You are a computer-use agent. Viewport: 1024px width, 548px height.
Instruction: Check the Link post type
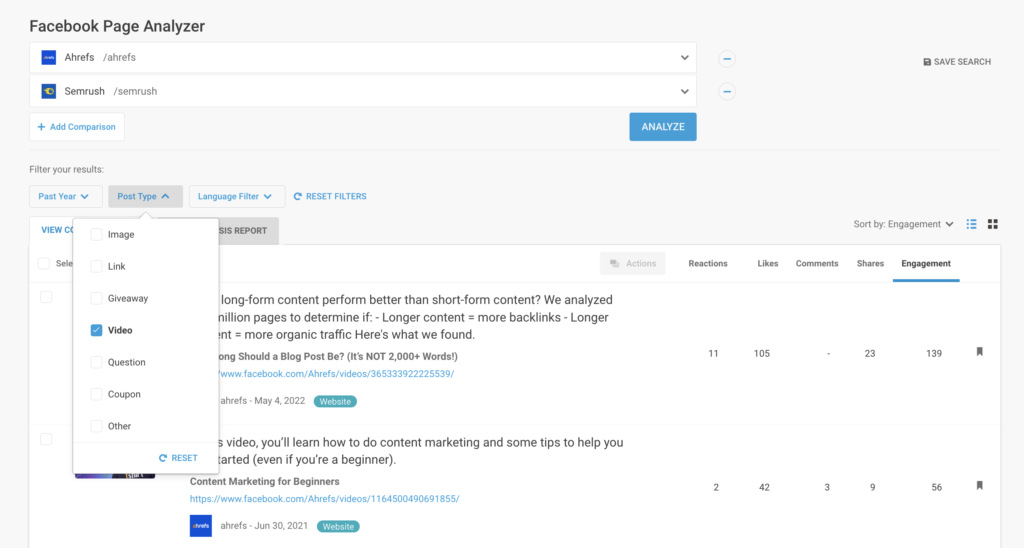(96, 266)
